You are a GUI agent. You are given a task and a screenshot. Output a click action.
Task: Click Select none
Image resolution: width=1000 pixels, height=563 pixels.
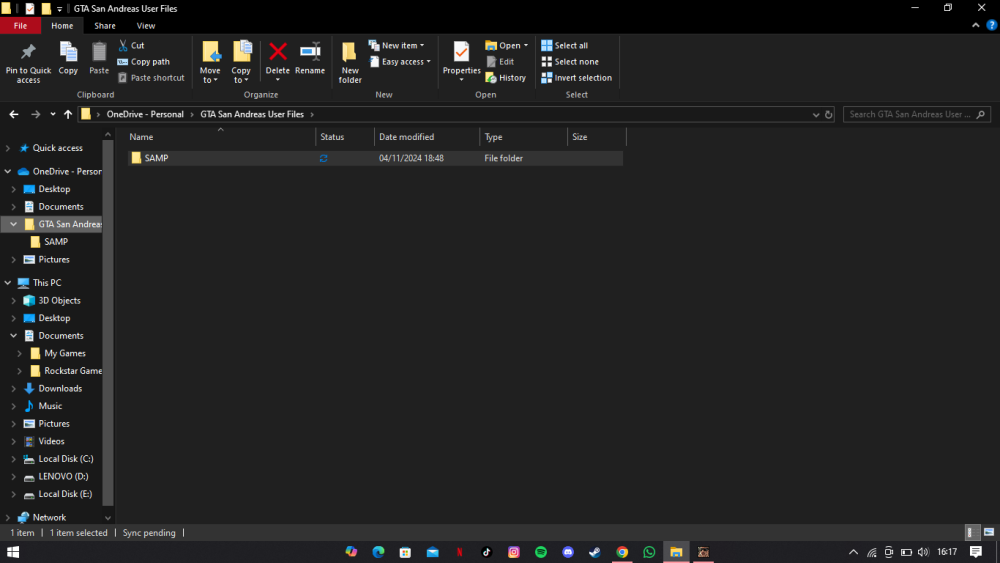(570, 62)
